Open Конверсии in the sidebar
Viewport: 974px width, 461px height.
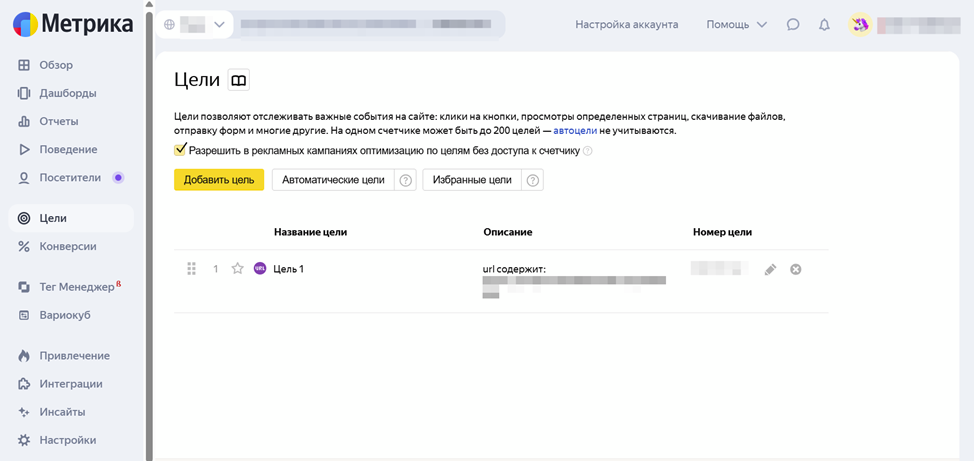coord(67,246)
